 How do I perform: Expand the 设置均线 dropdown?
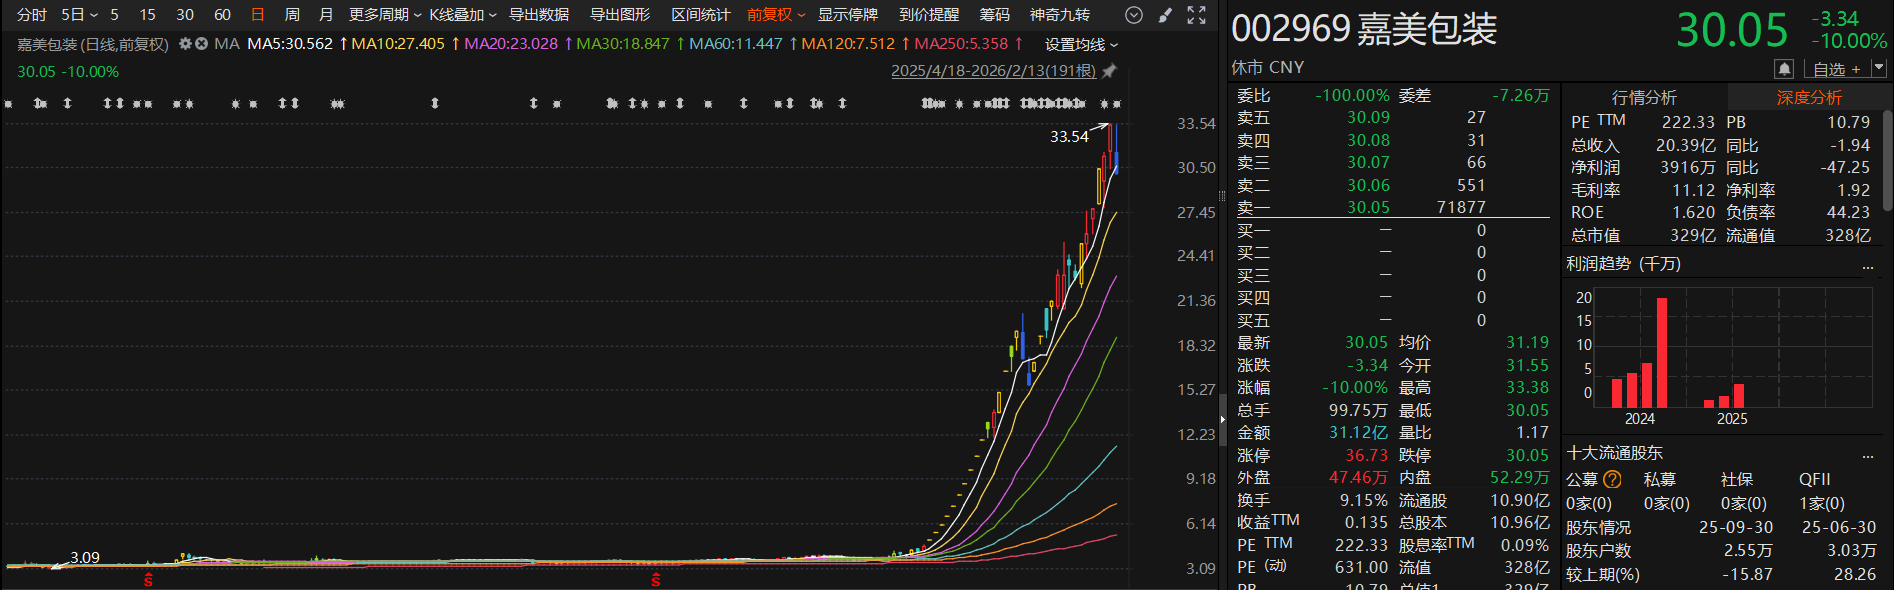[1081, 44]
